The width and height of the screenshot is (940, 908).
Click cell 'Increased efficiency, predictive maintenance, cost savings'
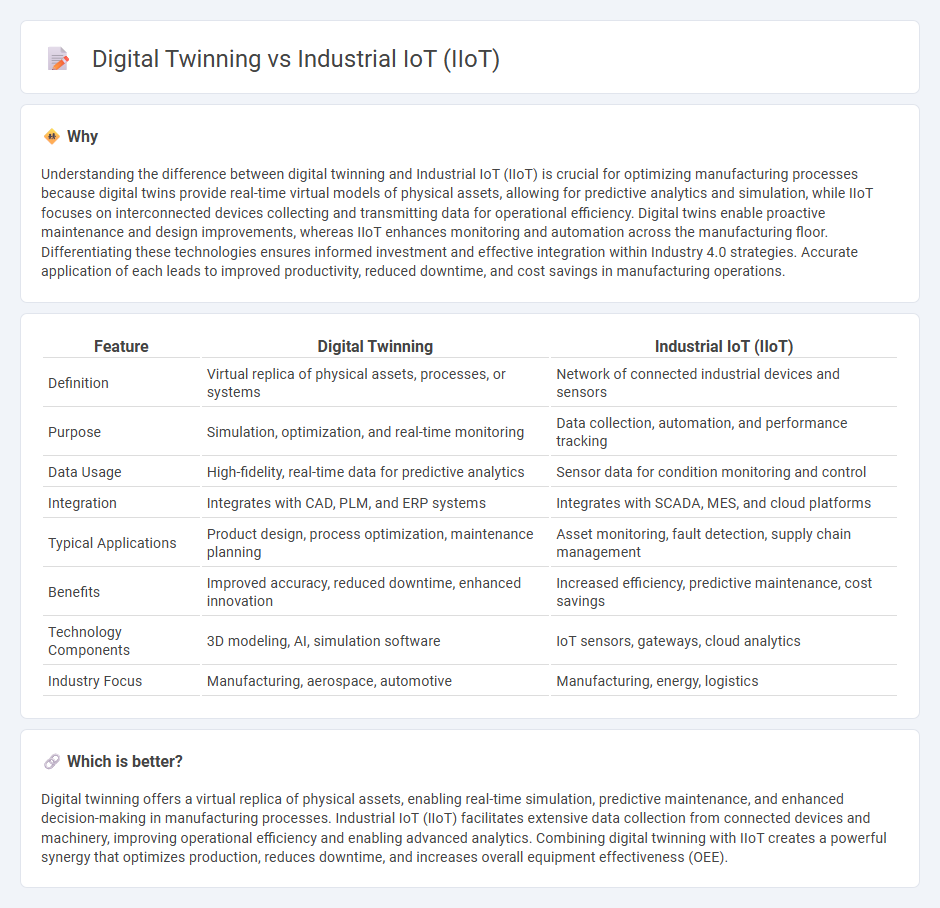(x=724, y=592)
